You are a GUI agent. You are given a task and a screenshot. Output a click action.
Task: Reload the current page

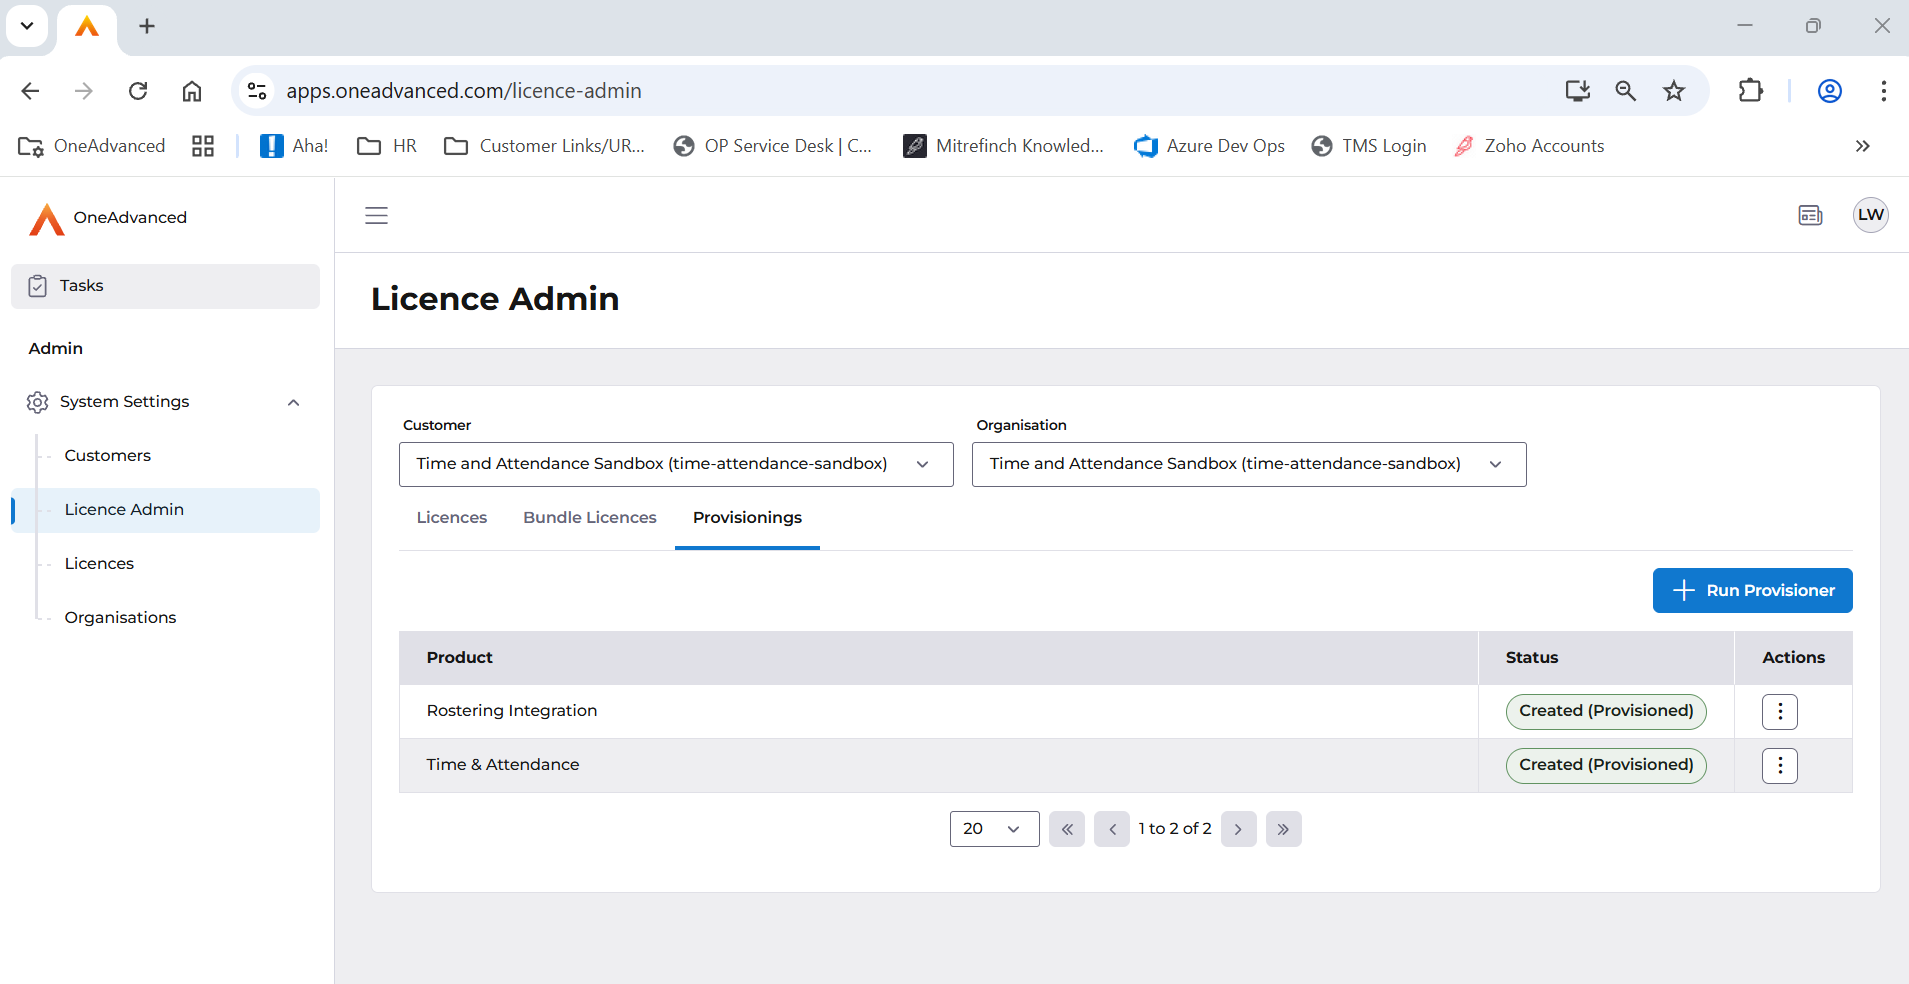(138, 91)
